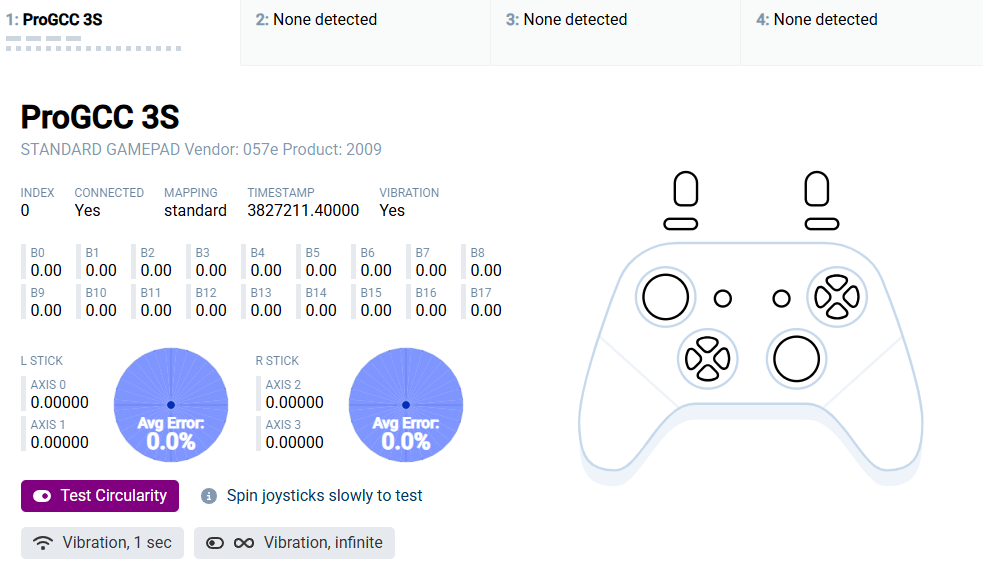Image resolution: width=983 pixels, height=585 pixels.
Task: Click the face buttons cluster on controller diagram
Action: tap(837, 297)
